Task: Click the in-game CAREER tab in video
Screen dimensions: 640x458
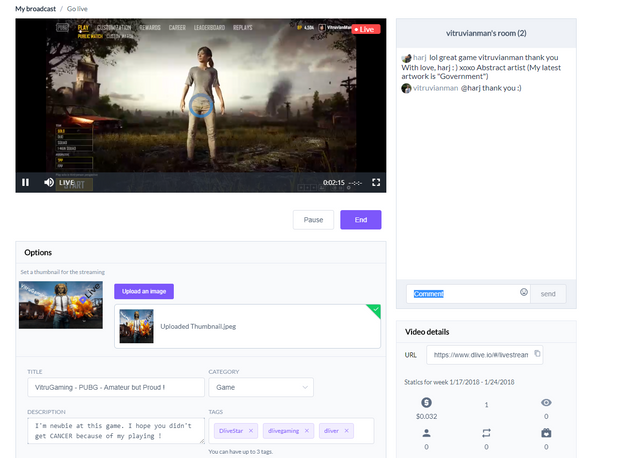Action: click(x=177, y=28)
